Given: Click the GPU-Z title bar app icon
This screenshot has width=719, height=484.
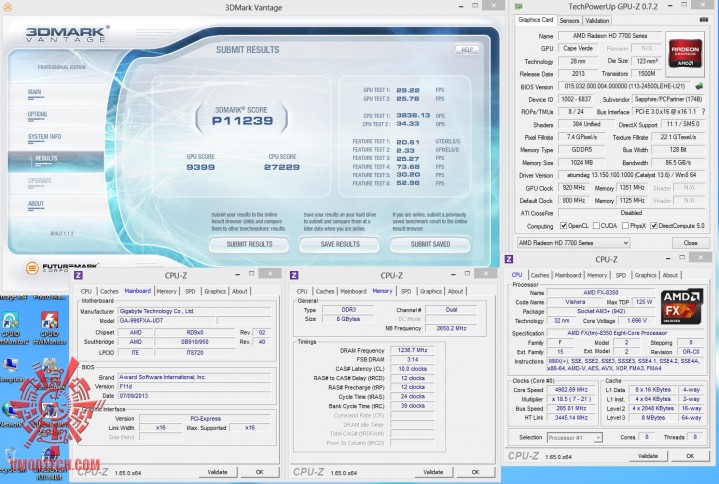Looking at the screenshot, I should [x=519, y=6].
